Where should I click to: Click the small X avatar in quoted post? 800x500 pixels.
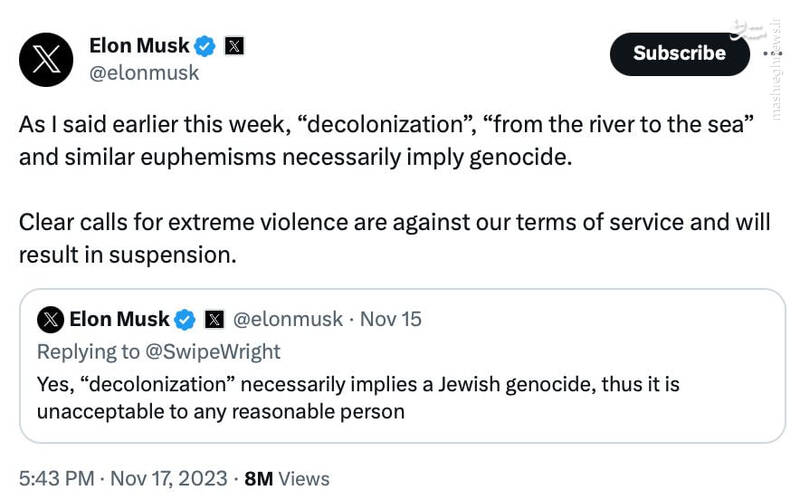click(50, 319)
